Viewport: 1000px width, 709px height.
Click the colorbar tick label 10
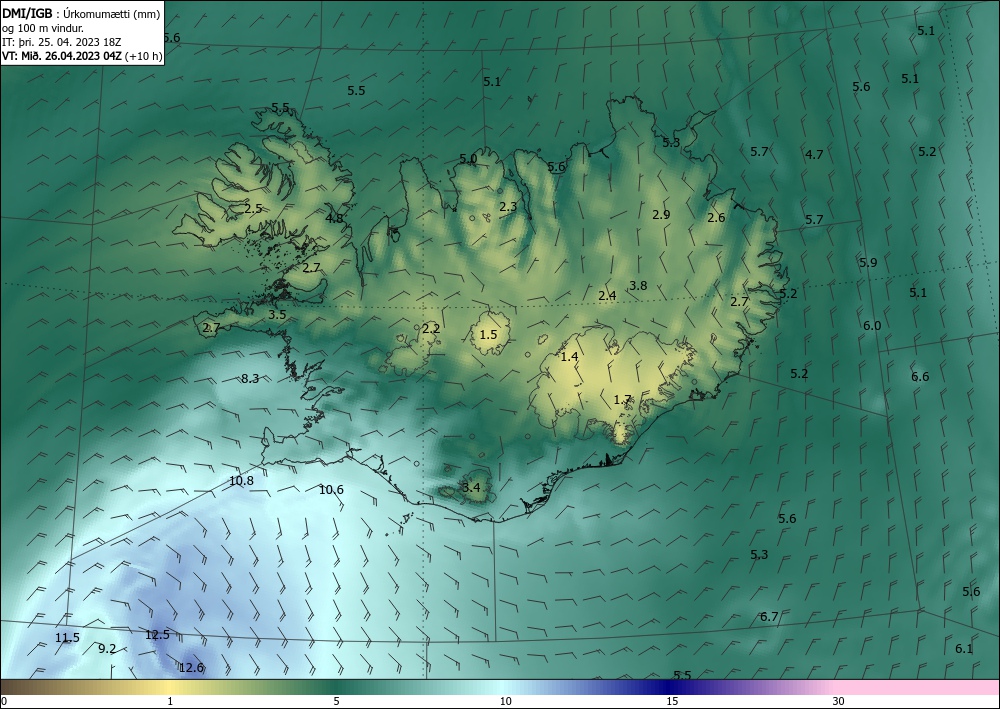tap(506, 702)
